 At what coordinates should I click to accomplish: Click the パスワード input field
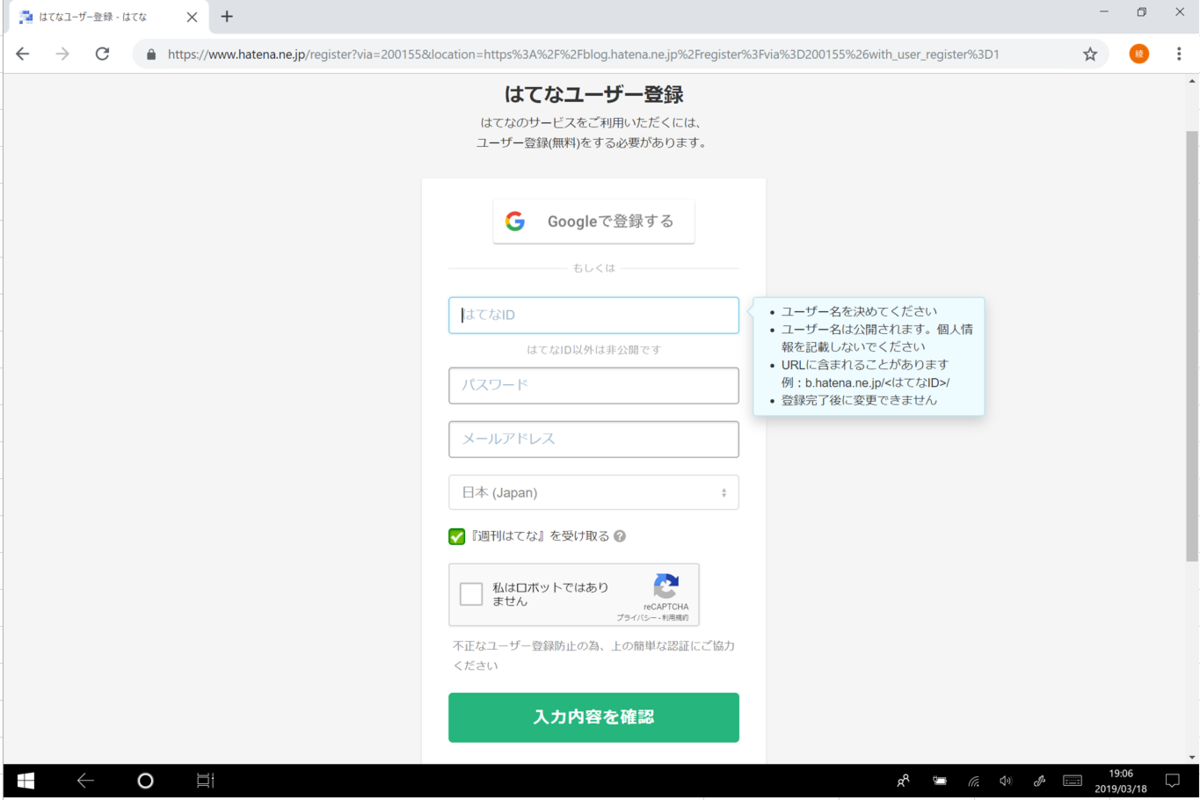pos(594,385)
